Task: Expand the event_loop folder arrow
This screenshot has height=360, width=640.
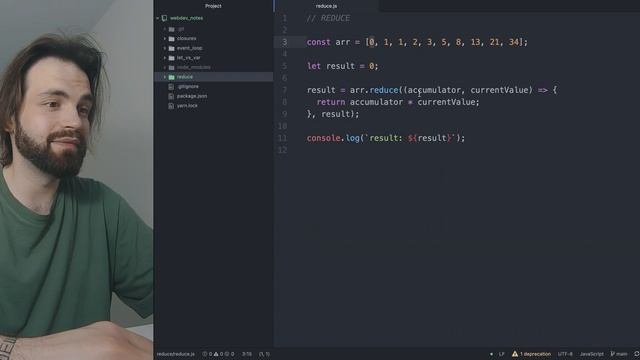Action: tap(165, 48)
